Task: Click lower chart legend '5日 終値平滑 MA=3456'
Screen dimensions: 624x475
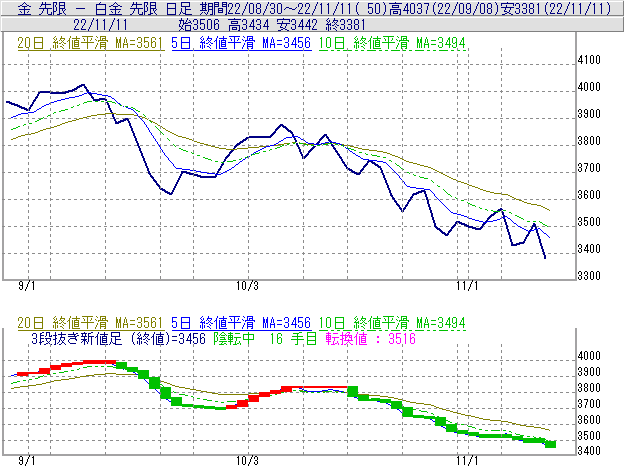Action: pos(241,323)
